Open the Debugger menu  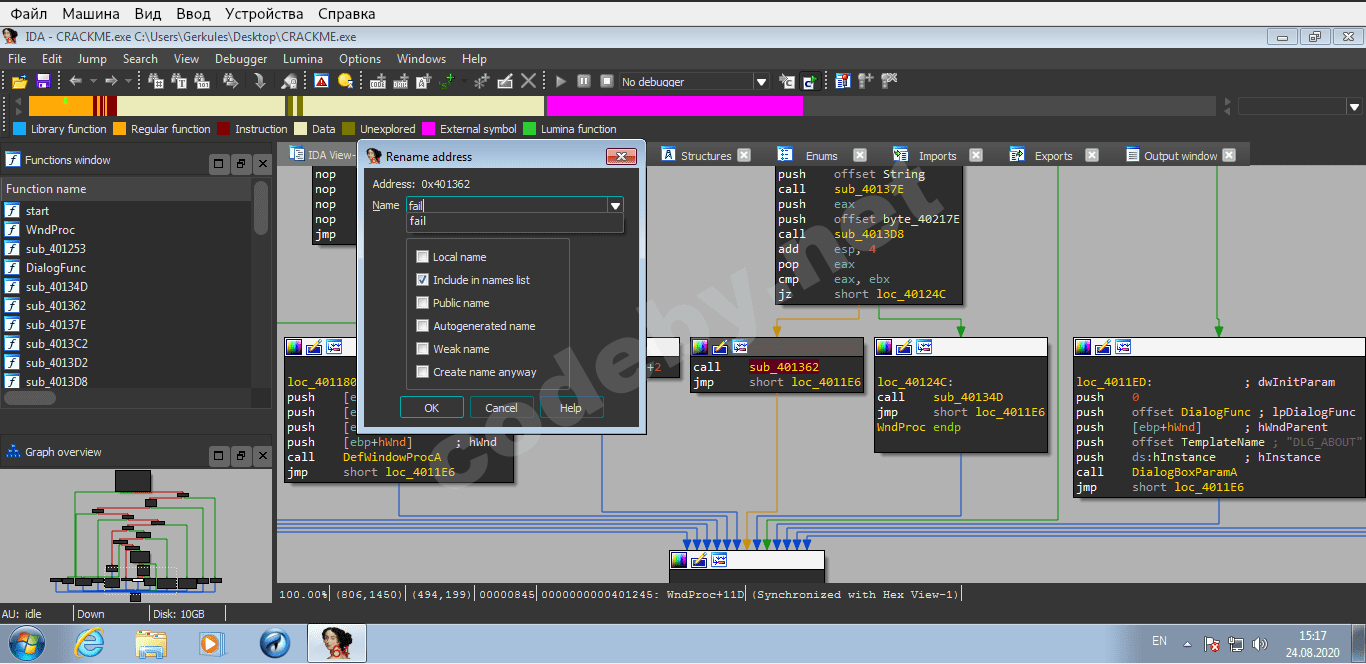point(241,59)
